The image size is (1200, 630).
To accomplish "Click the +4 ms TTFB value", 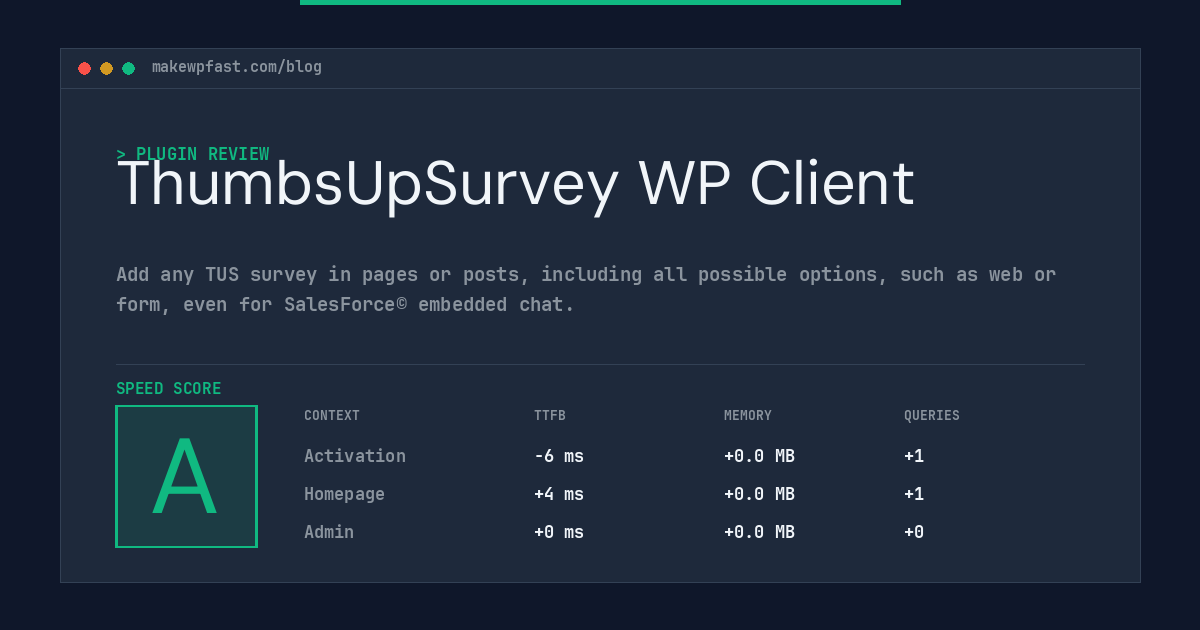I will click(559, 494).
